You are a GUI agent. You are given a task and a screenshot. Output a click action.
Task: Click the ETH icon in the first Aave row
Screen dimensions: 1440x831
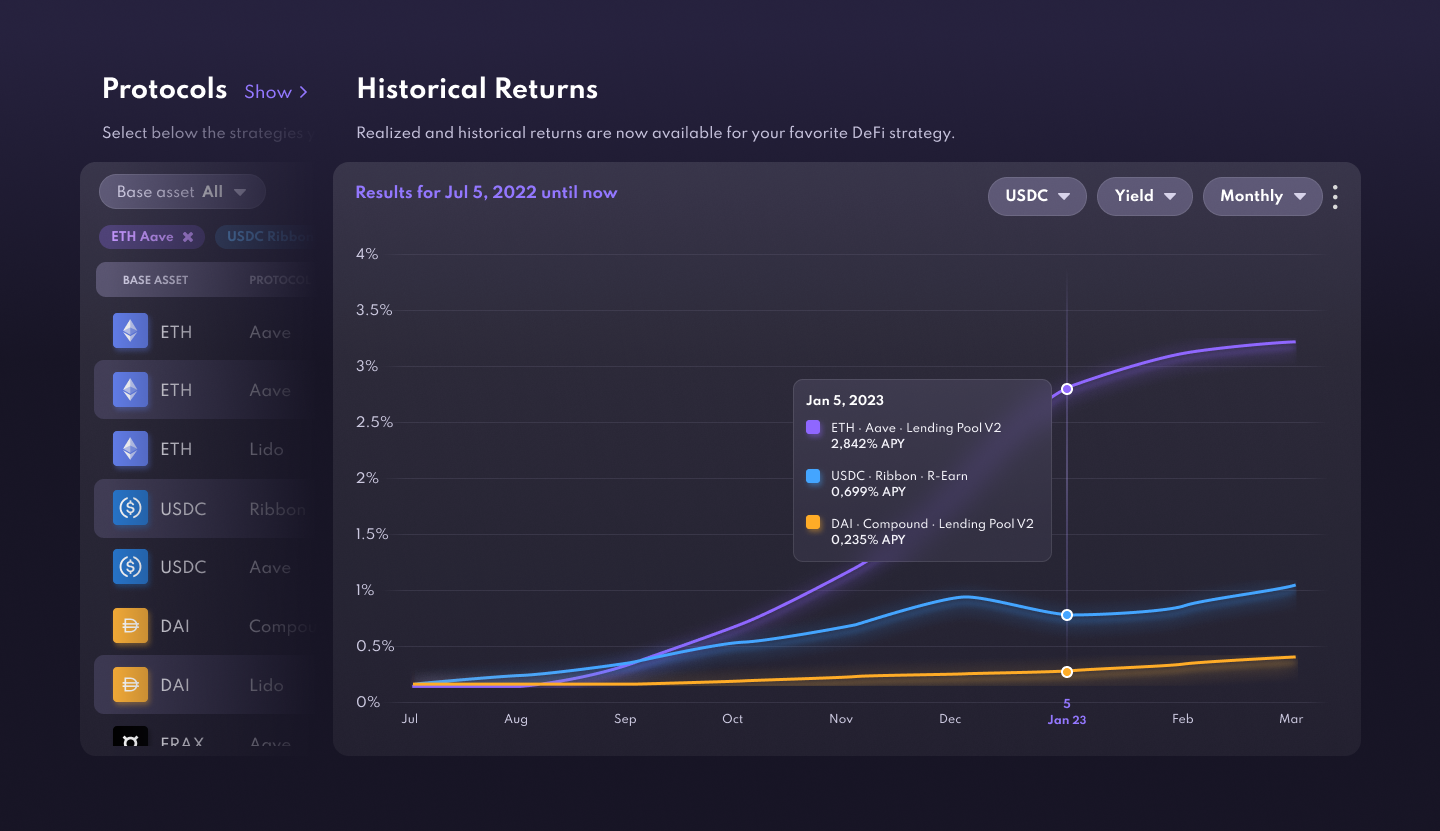[130, 331]
